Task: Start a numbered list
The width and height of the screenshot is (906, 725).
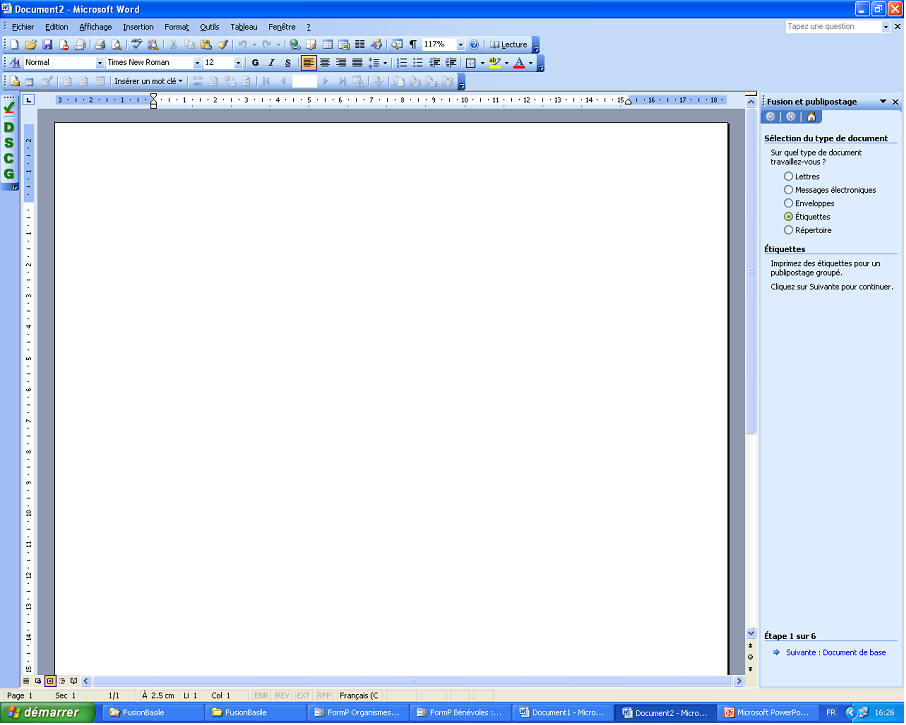Action: pos(402,62)
